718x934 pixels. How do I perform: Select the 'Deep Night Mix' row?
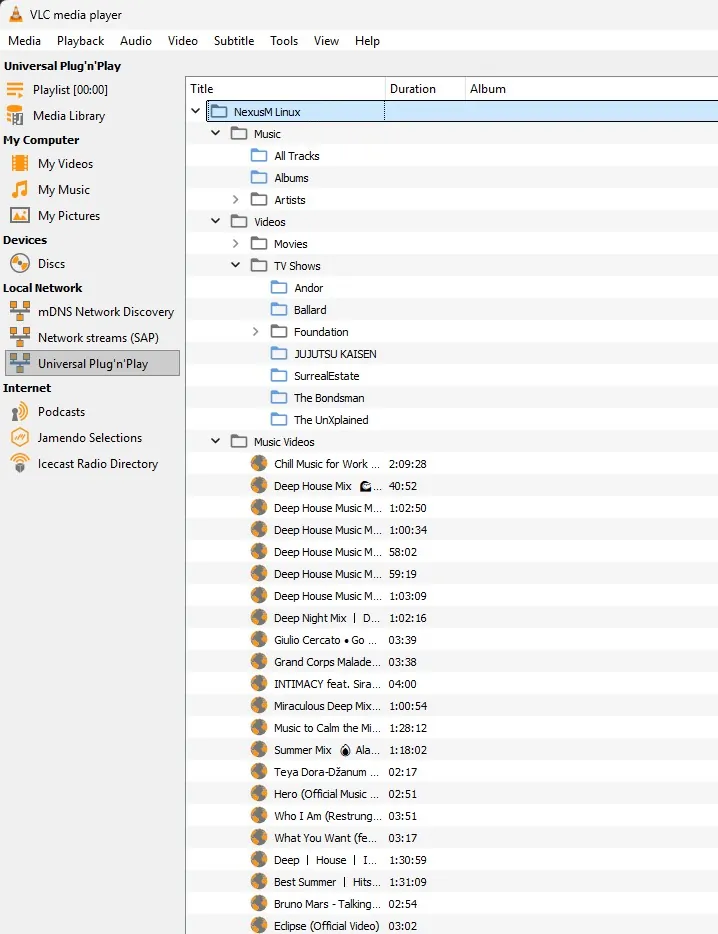[452, 618]
